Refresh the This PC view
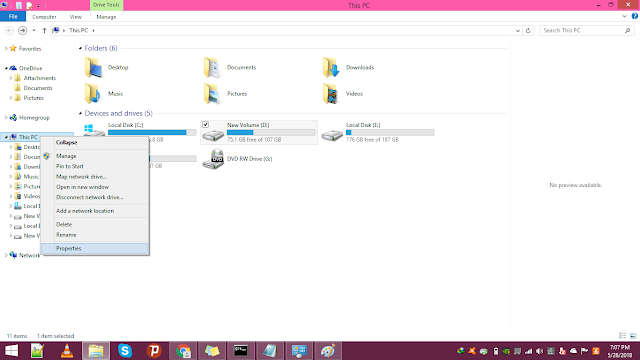This screenshot has height=360, width=640. [x=528, y=31]
